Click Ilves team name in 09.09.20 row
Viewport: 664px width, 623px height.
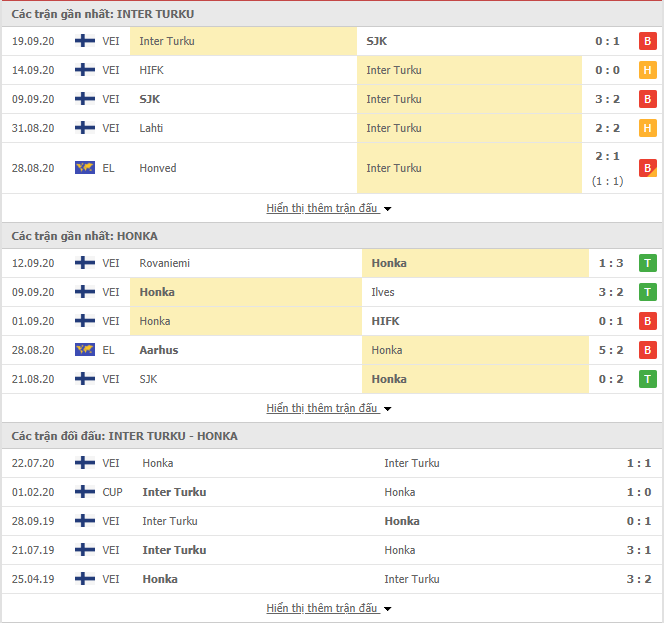(x=382, y=292)
